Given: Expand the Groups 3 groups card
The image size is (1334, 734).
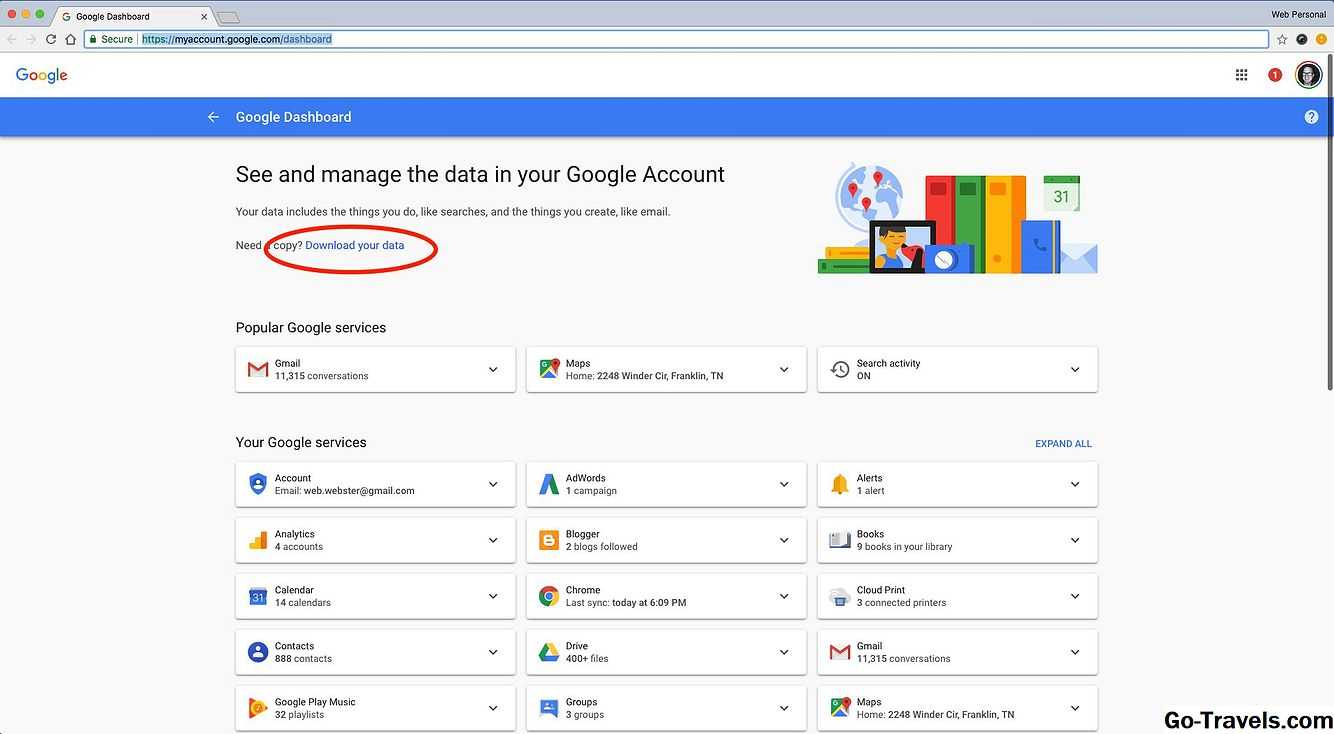Looking at the screenshot, I should [x=784, y=708].
